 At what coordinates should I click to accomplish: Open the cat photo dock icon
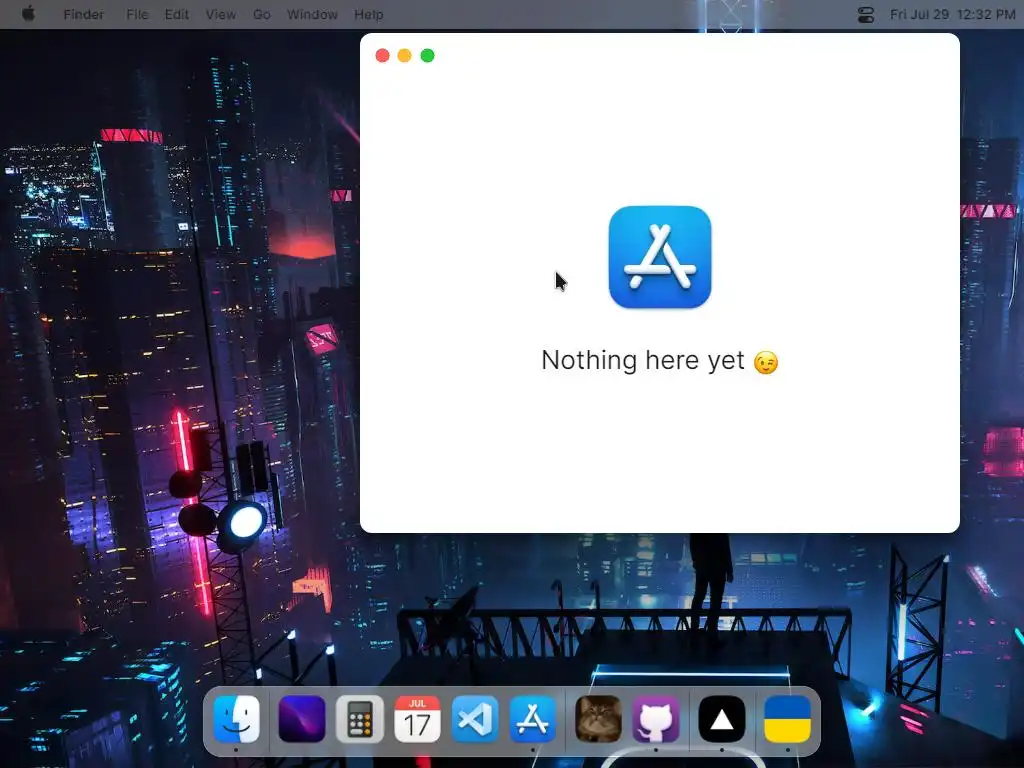[598, 719]
